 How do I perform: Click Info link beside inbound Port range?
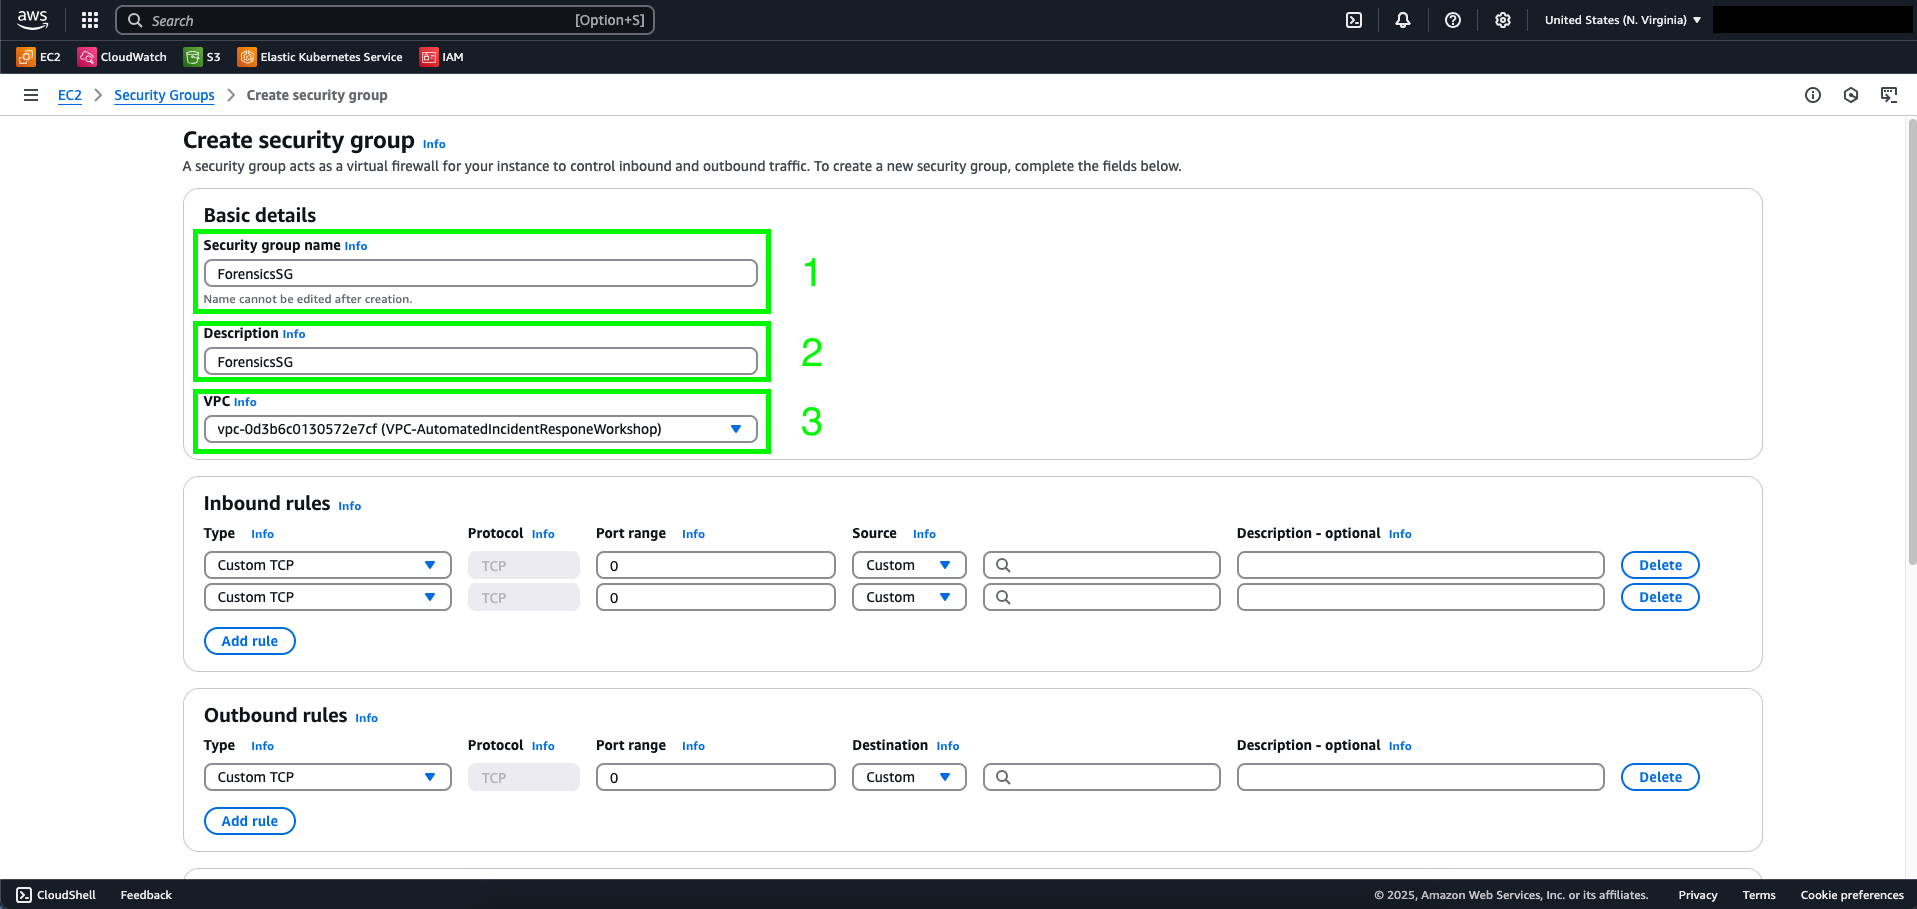[693, 534]
